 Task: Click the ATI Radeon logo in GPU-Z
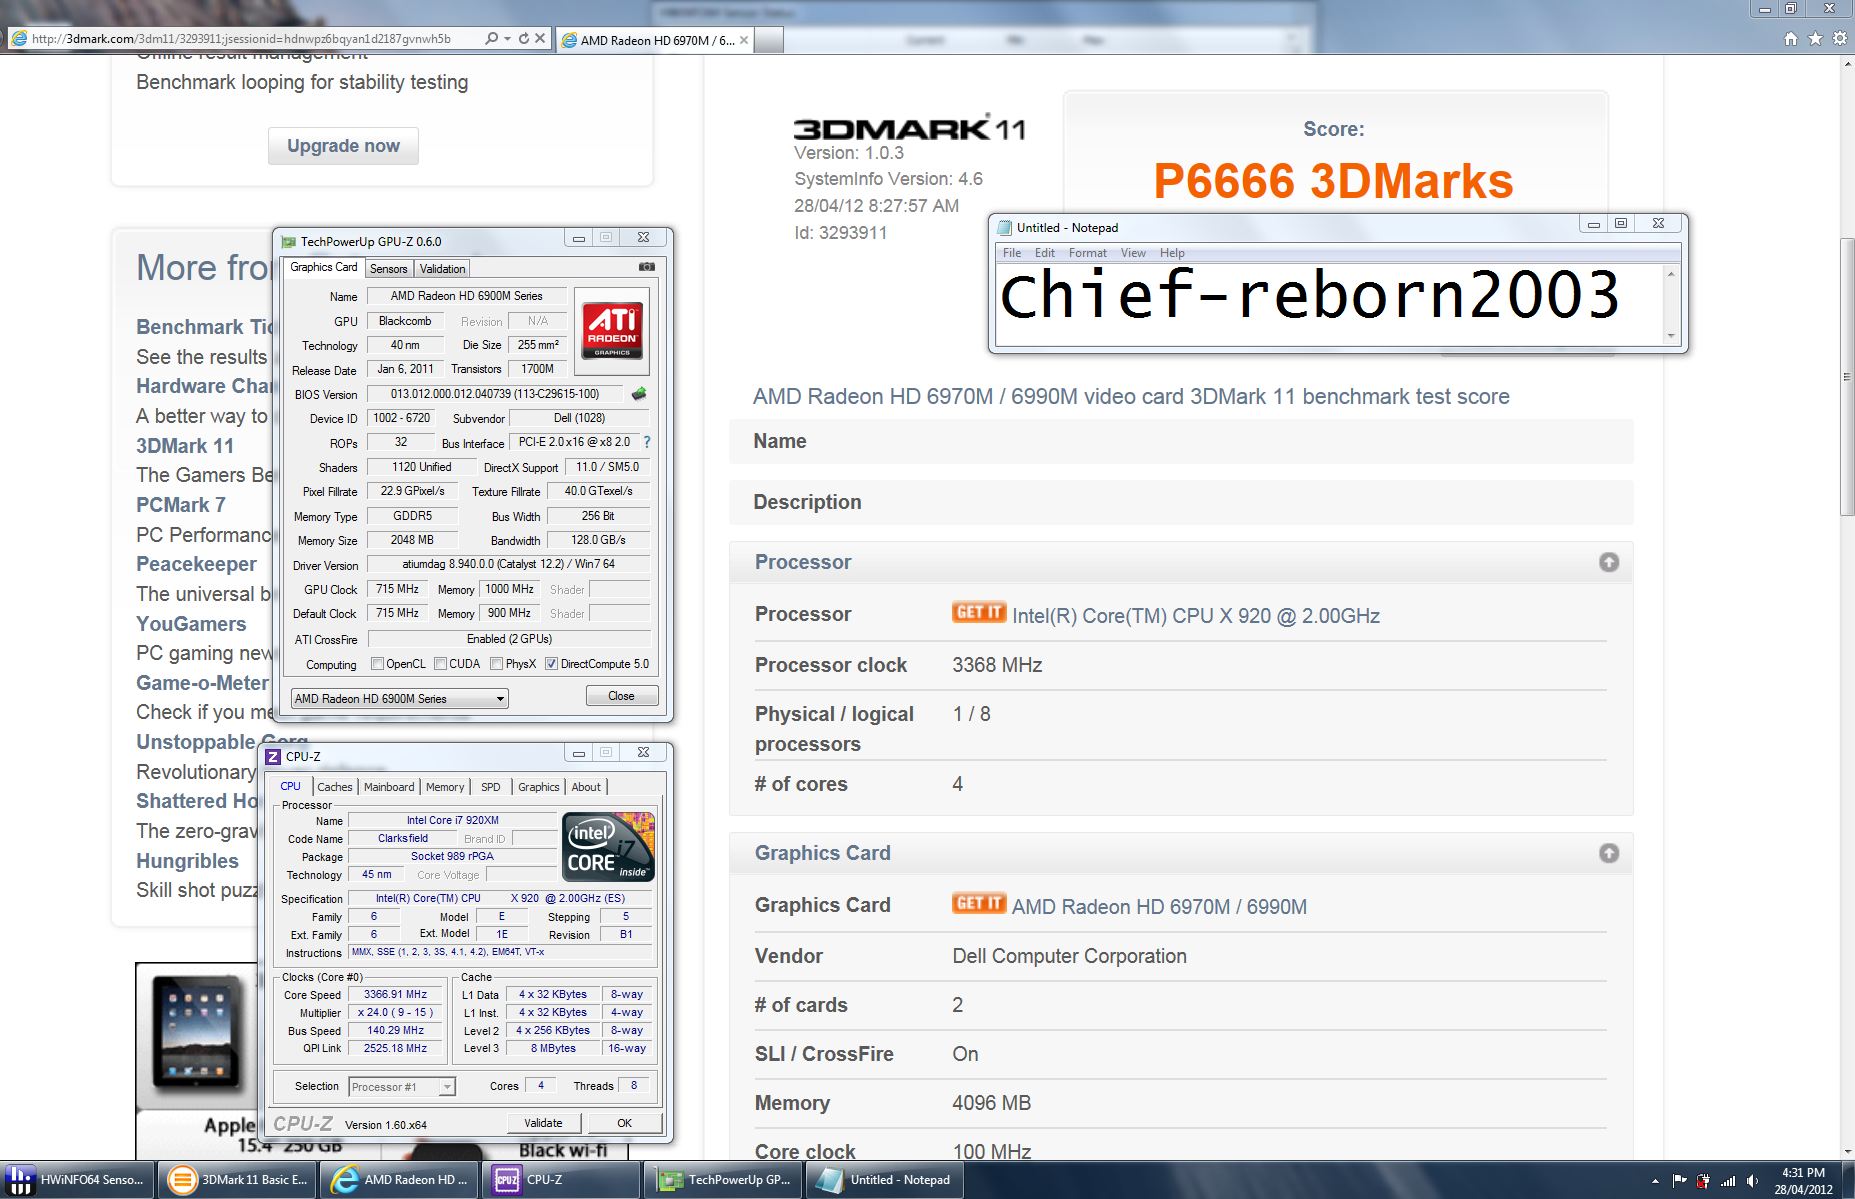click(612, 331)
